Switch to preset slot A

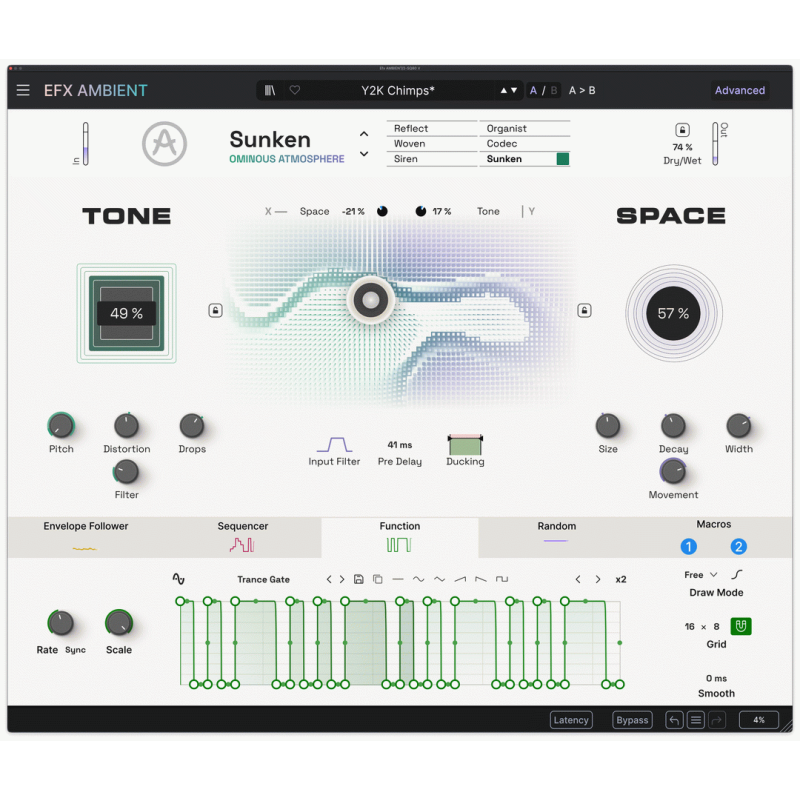coord(533,90)
